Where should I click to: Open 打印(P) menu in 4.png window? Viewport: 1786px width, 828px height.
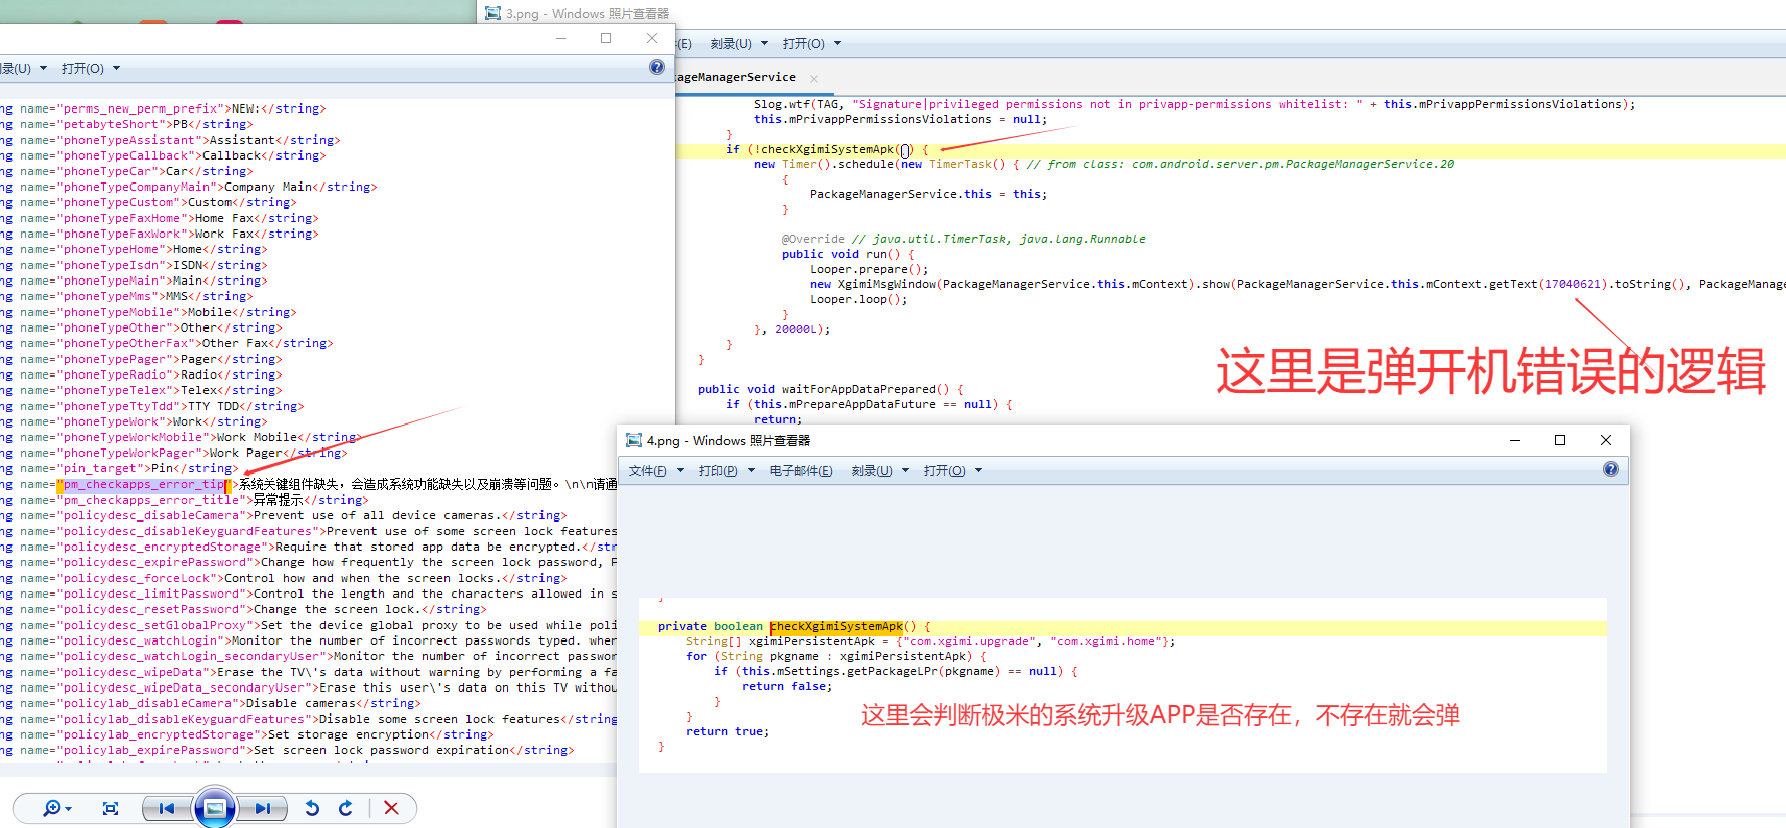pos(718,471)
